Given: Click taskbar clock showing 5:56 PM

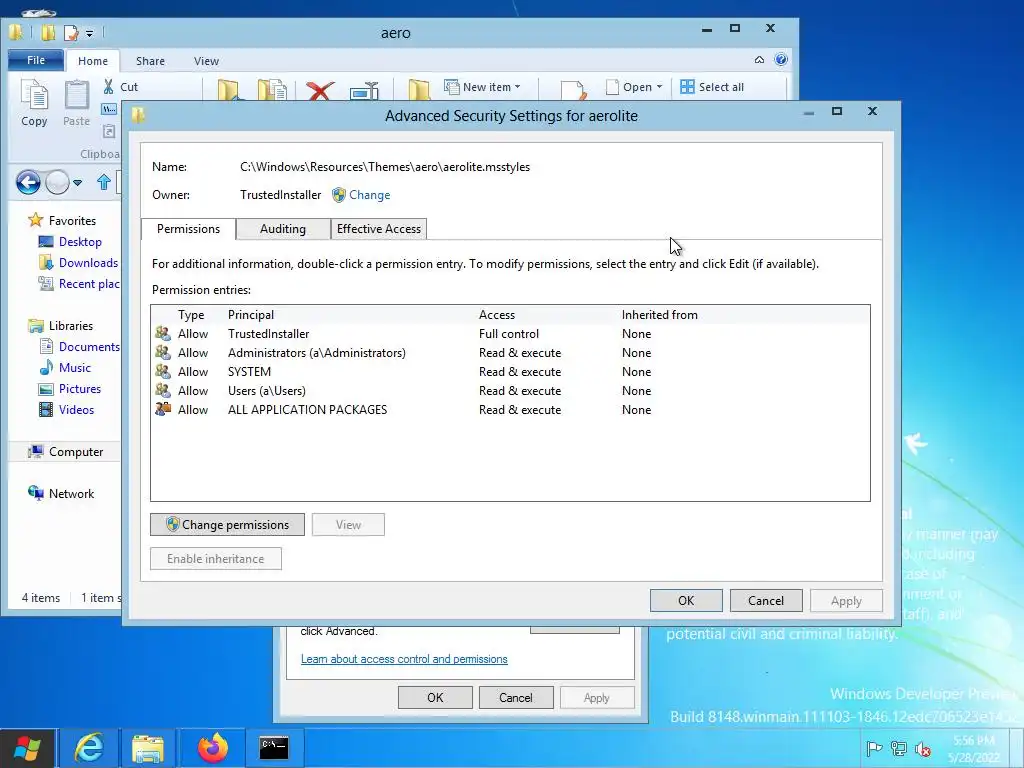Looking at the screenshot, I should pyautogui.click(x=974, y=748).
